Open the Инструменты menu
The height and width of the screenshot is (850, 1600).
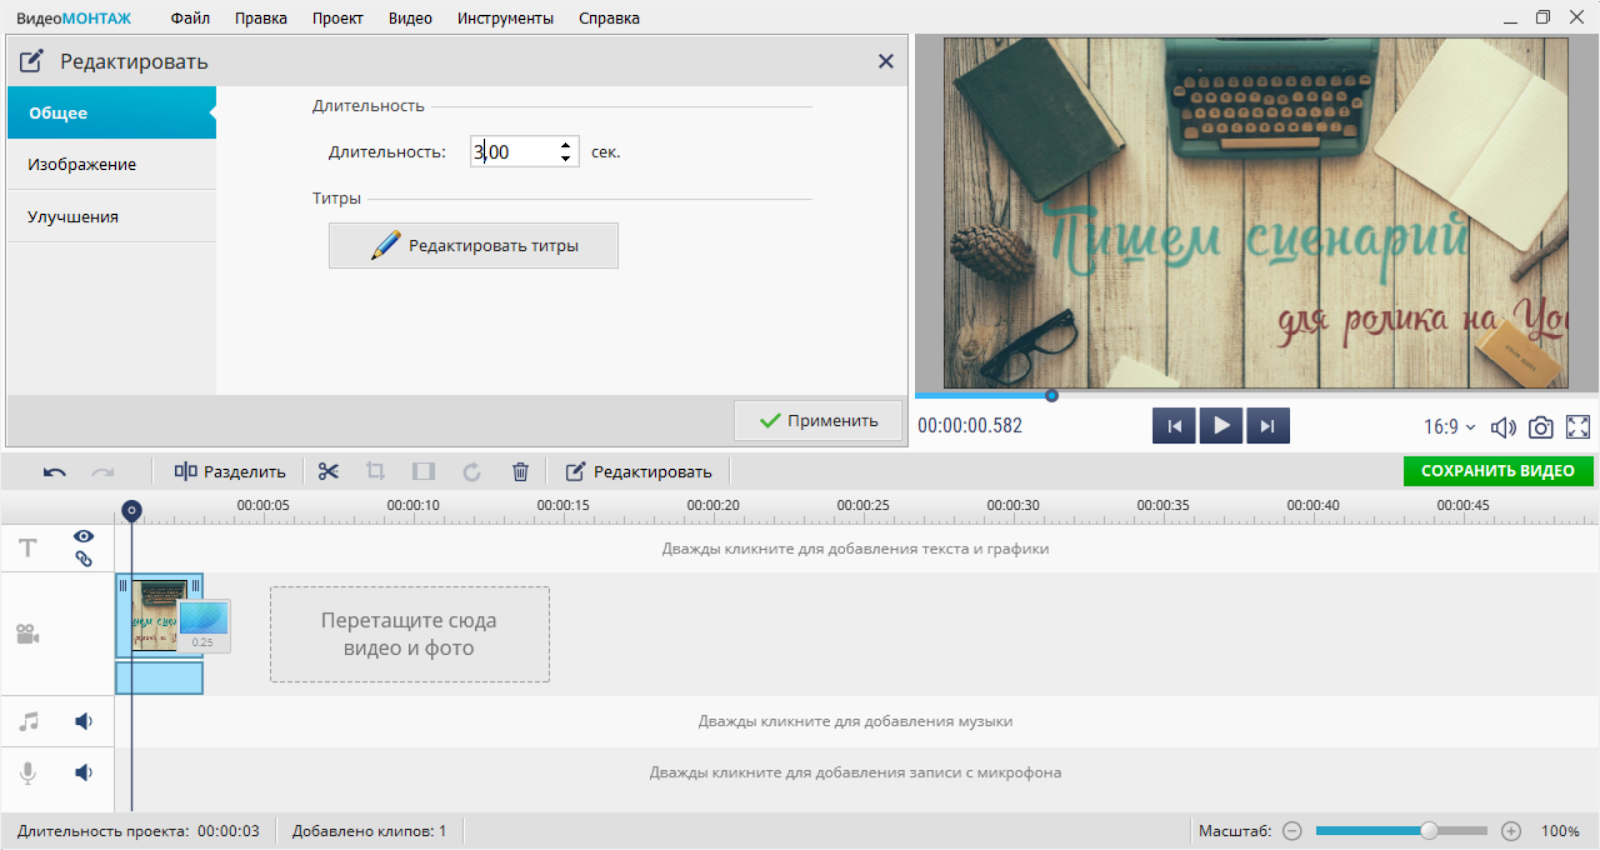click(505, 18)
